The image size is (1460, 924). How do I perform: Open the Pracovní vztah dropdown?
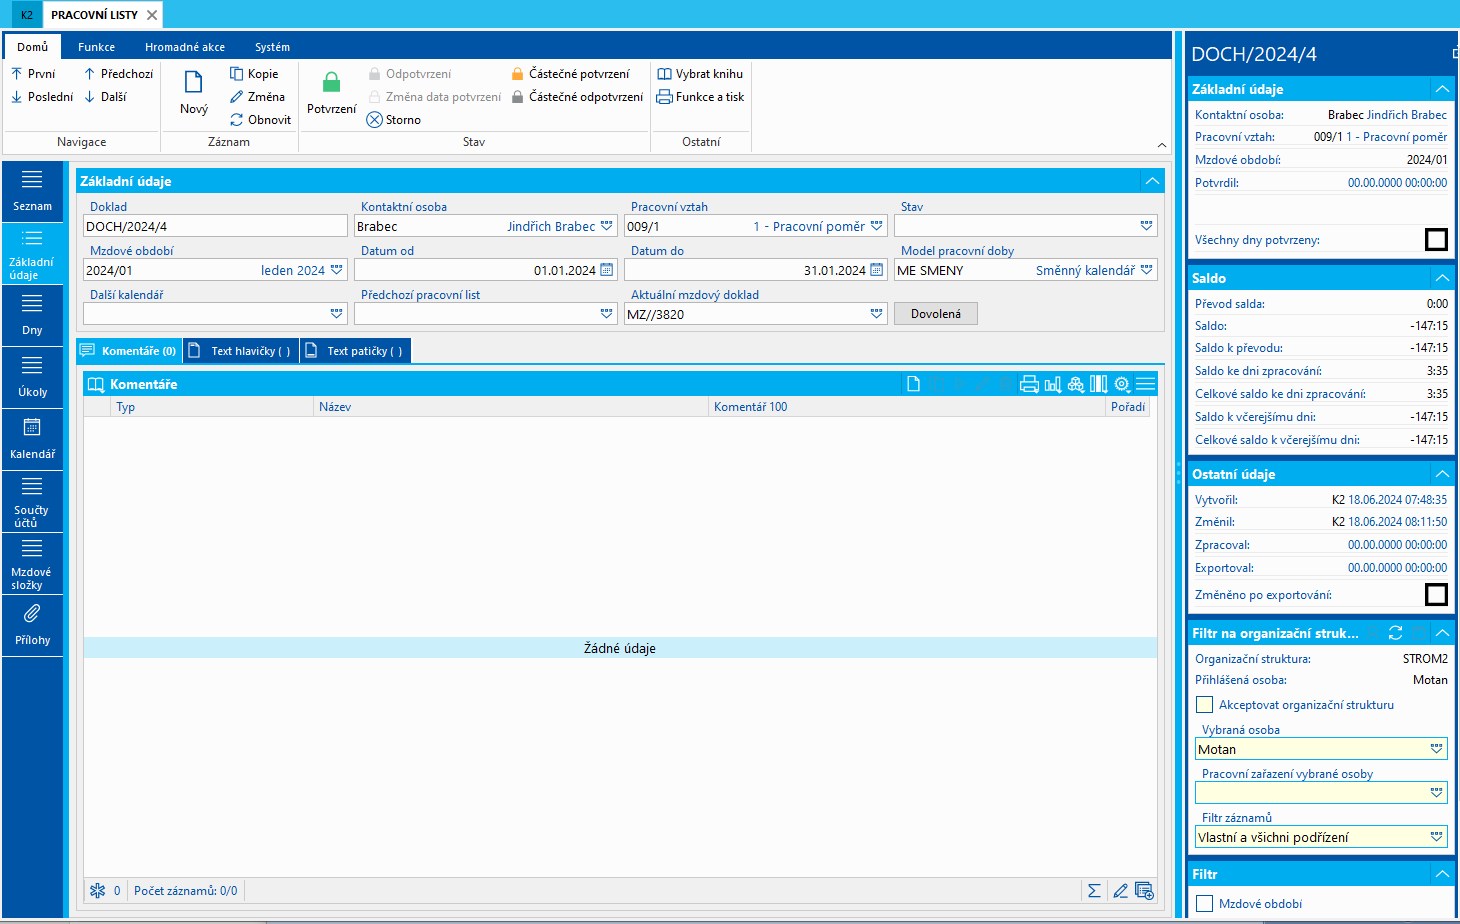[x=877, y=226]
